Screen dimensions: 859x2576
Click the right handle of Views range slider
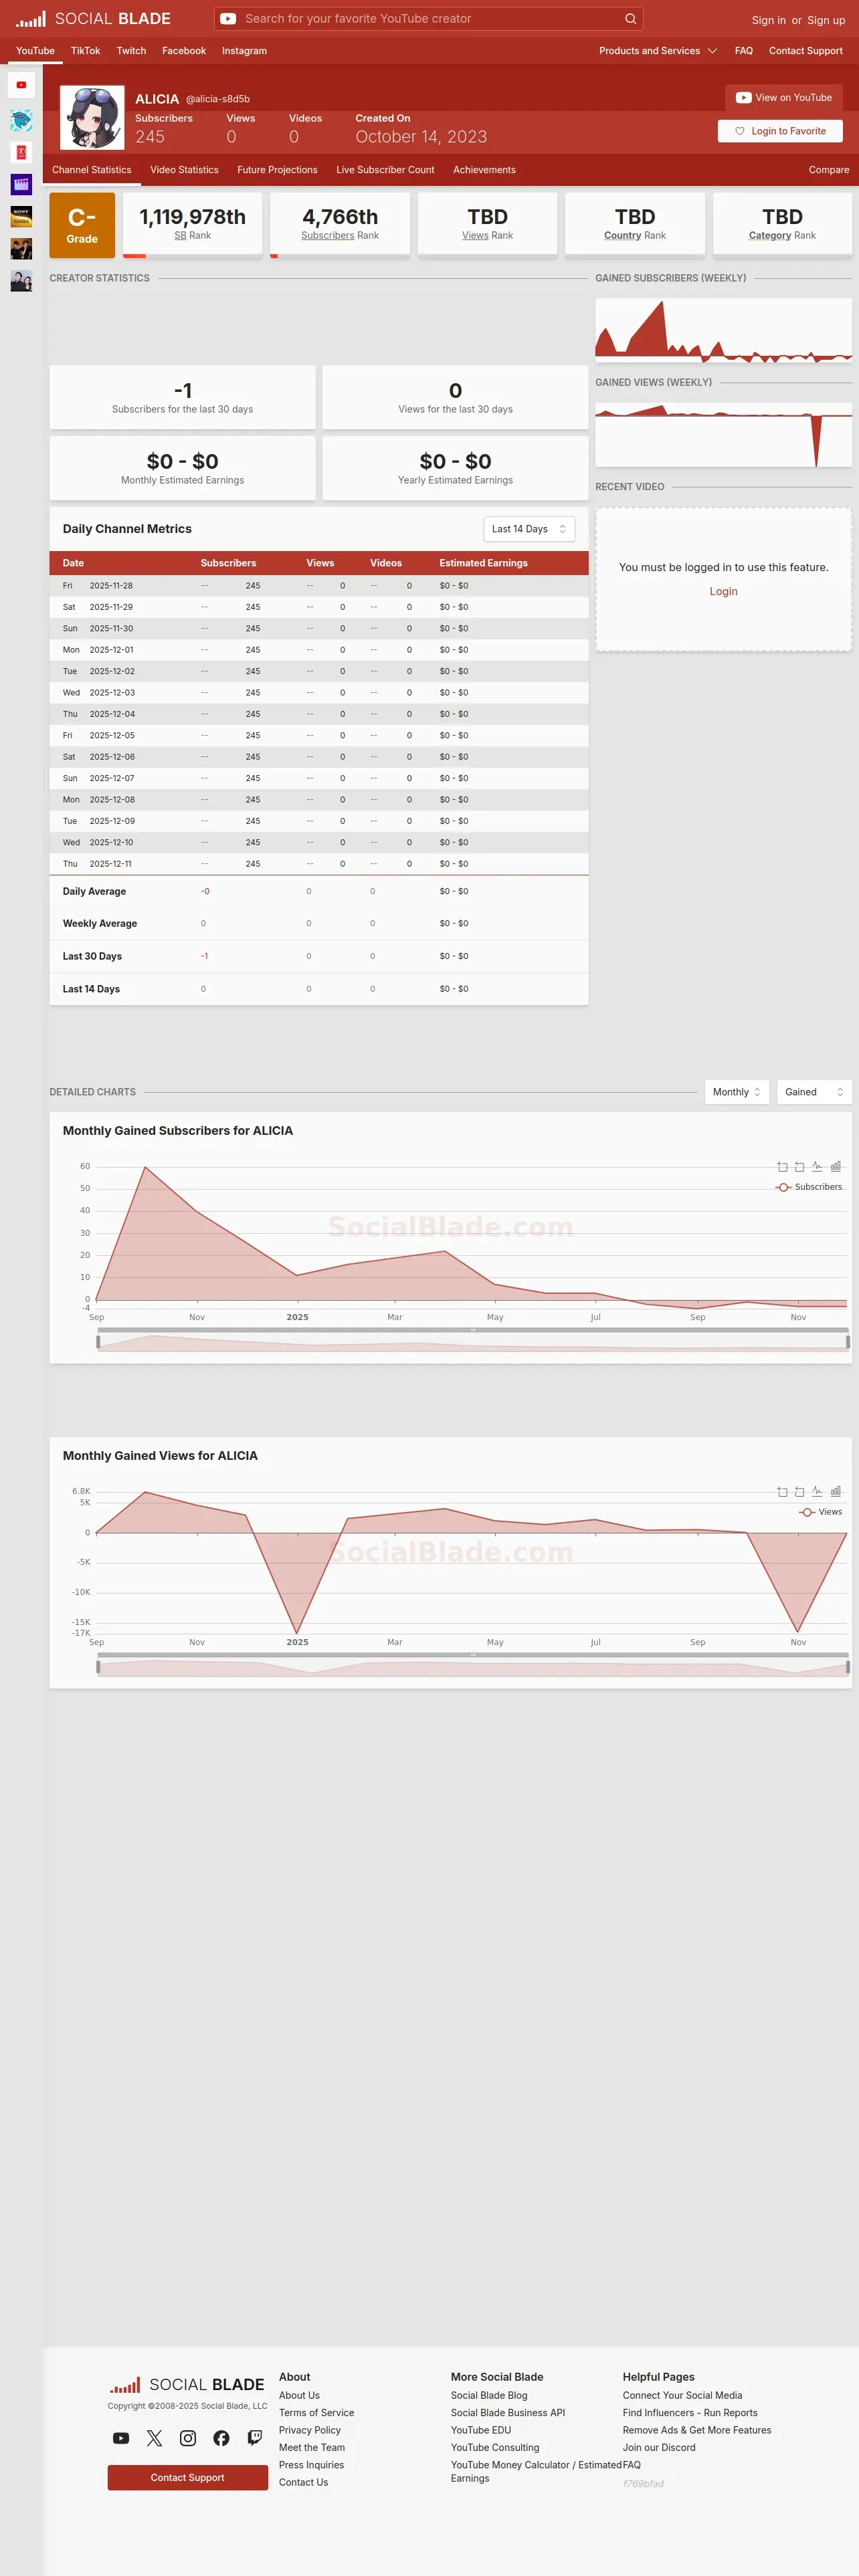[x=848, y=1667]
